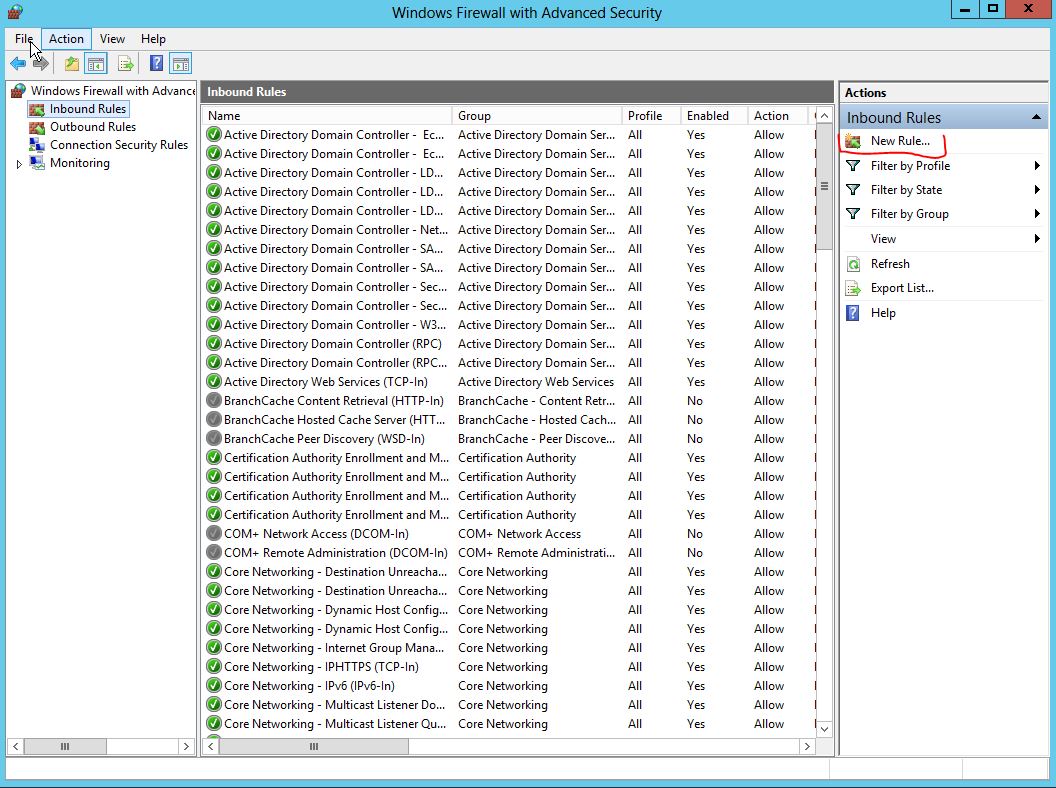The width and height of the screenshot is (1056, 788).
Task: Click the title bar application icon
Action: (x=15, y=11)
